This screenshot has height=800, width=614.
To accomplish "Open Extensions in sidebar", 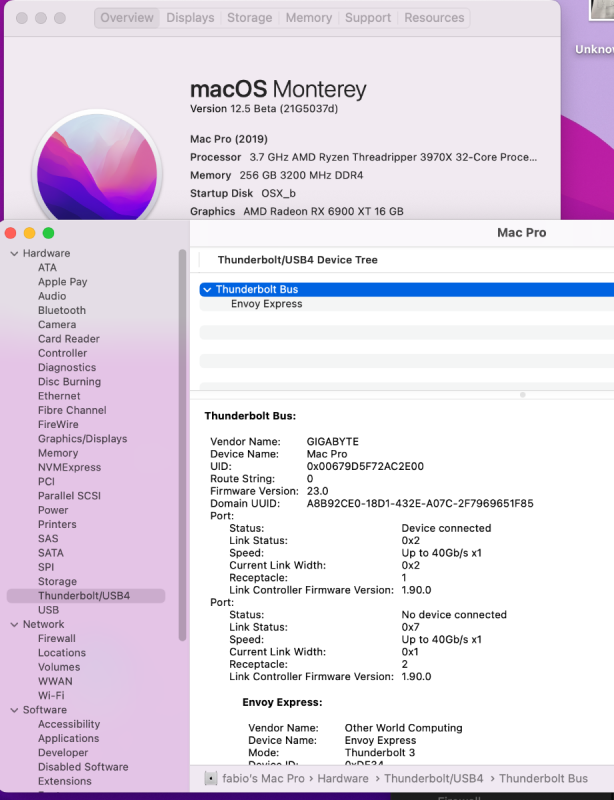I will pyautogui.click(x=65, y=782).
